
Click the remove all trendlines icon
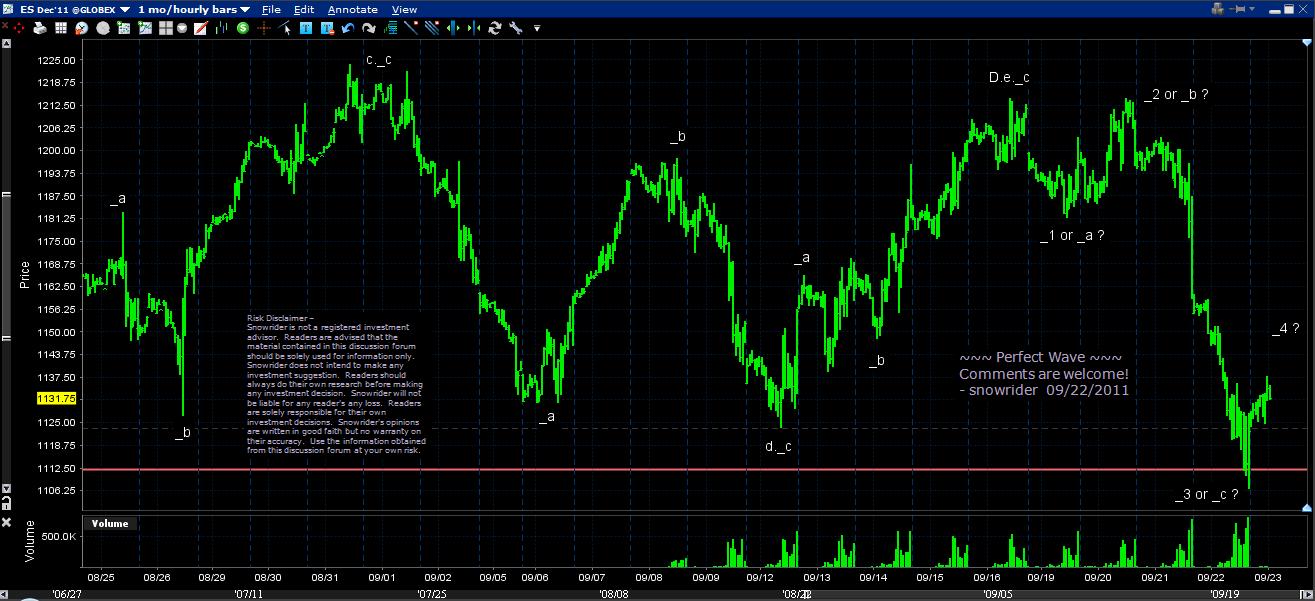tap(431, 28)
